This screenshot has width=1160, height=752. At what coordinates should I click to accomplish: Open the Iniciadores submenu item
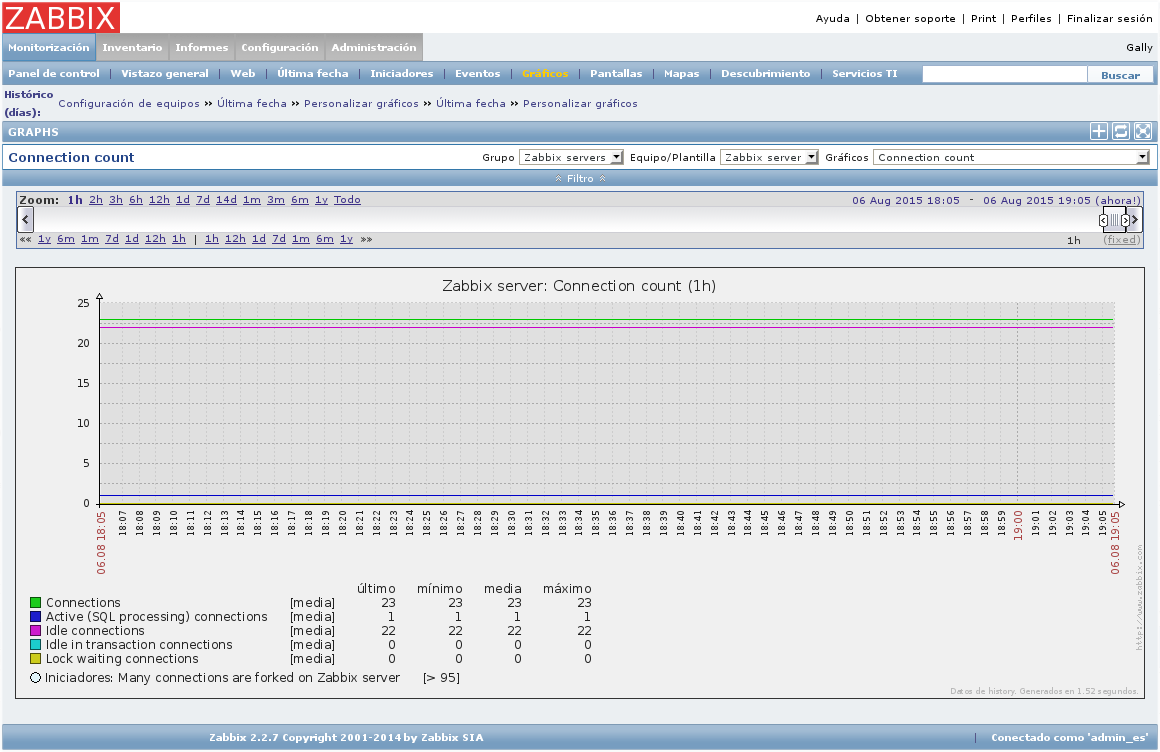click(402, 73)
